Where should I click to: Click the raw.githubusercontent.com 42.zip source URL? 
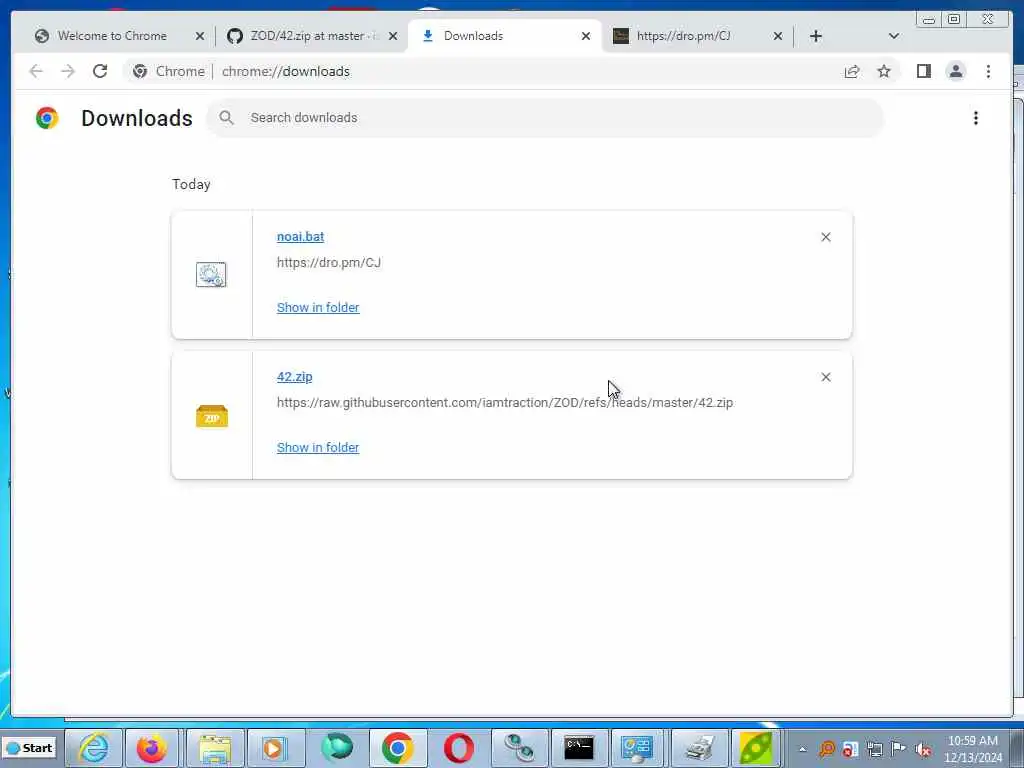coord(505,402)
